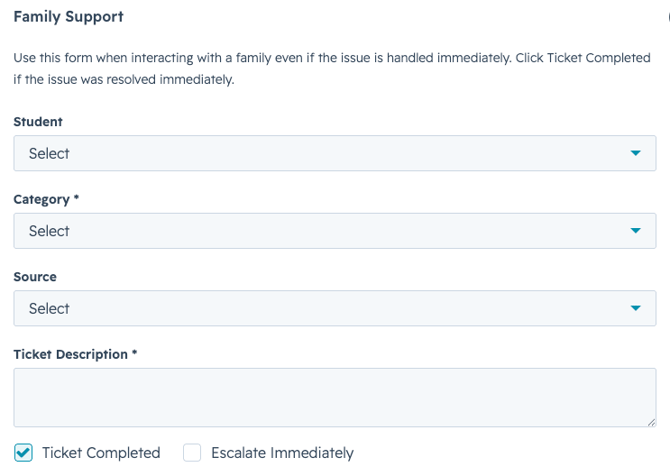Click the form instructions paragraph
The height and width of the screenshot is (476, 670).
point(332,68)
